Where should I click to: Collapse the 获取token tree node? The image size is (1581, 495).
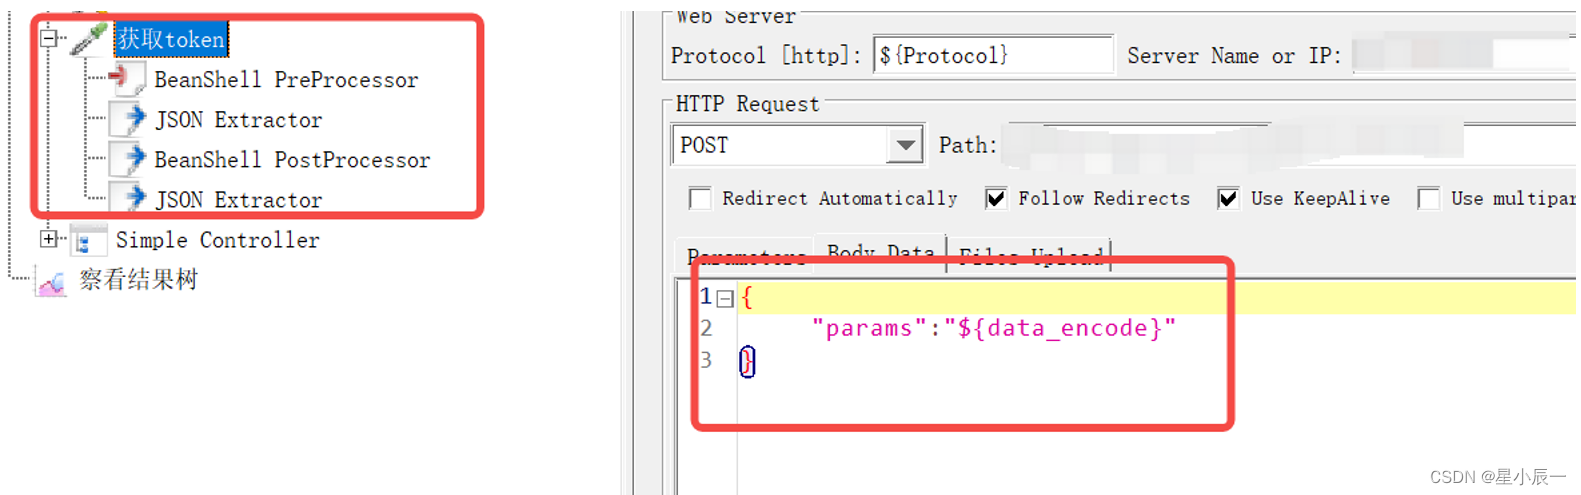tap(48, 39)
